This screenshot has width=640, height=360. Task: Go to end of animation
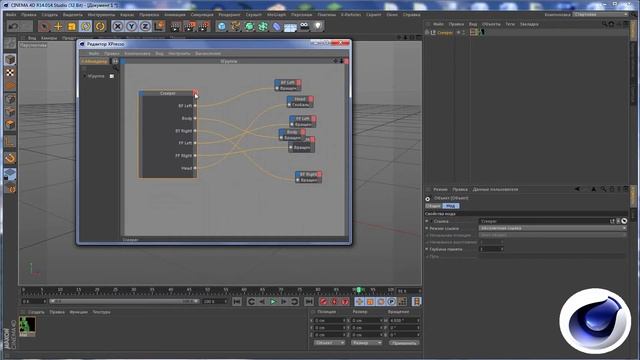coord(309,302)
